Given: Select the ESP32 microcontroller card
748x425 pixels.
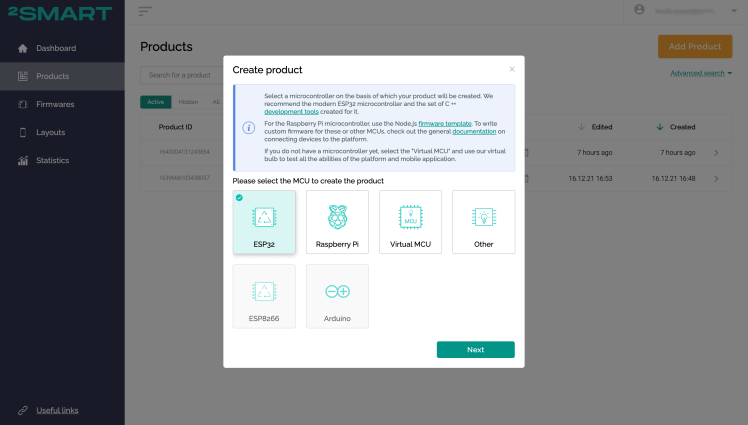Looking at the screenshot, I should [264, 222].
